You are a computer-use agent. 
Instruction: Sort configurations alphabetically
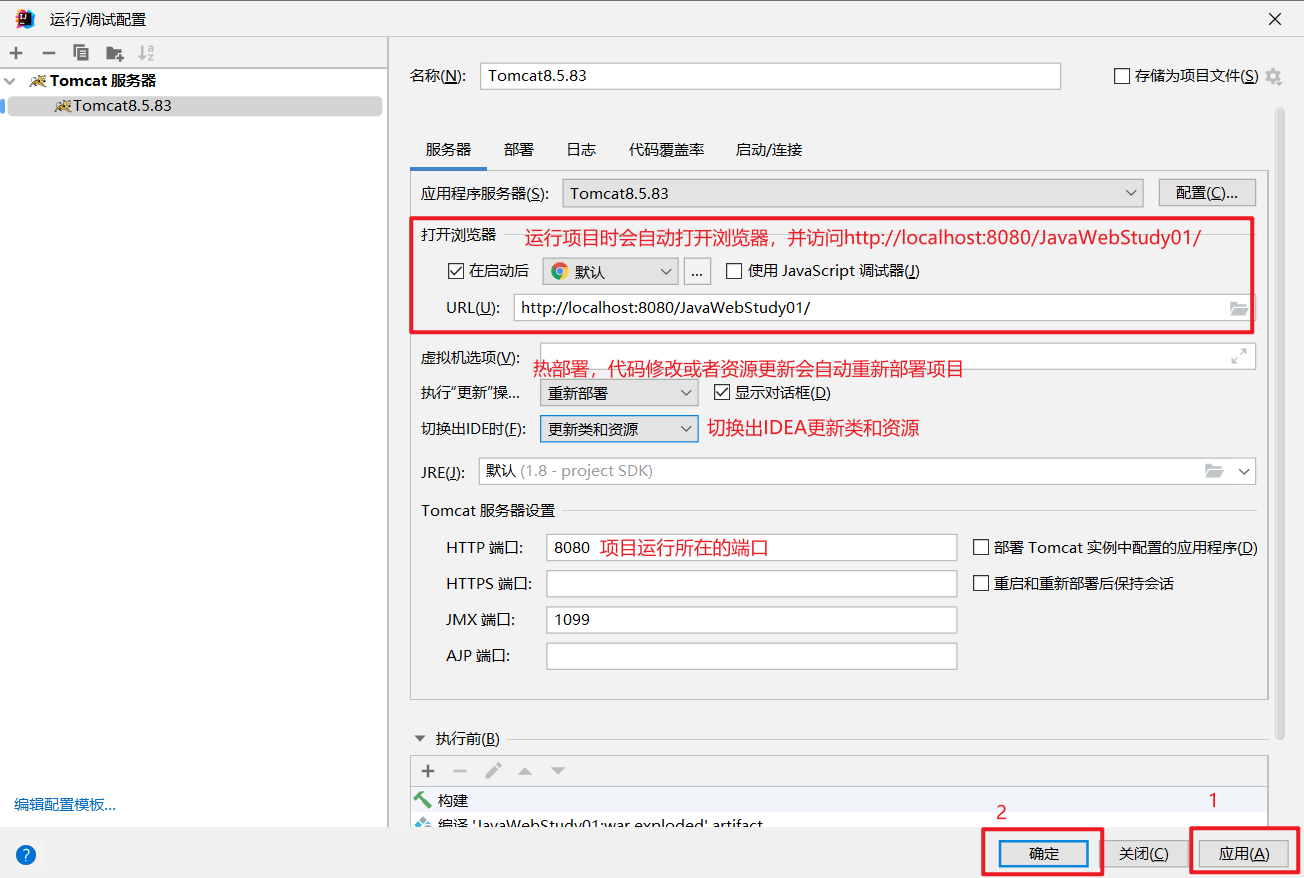click(x=146, y=53)
